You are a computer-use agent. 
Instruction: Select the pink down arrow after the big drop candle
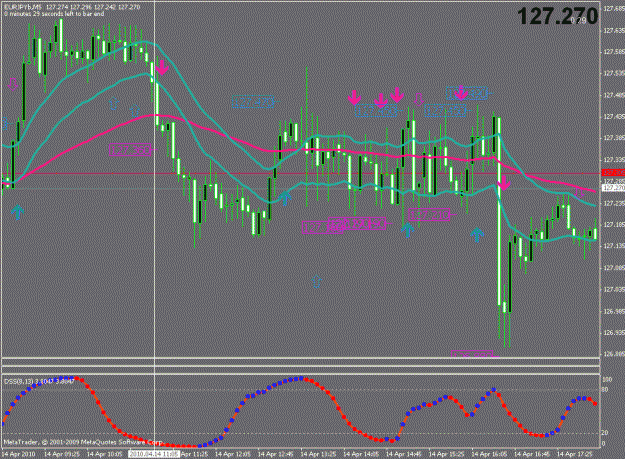[504, 183]
